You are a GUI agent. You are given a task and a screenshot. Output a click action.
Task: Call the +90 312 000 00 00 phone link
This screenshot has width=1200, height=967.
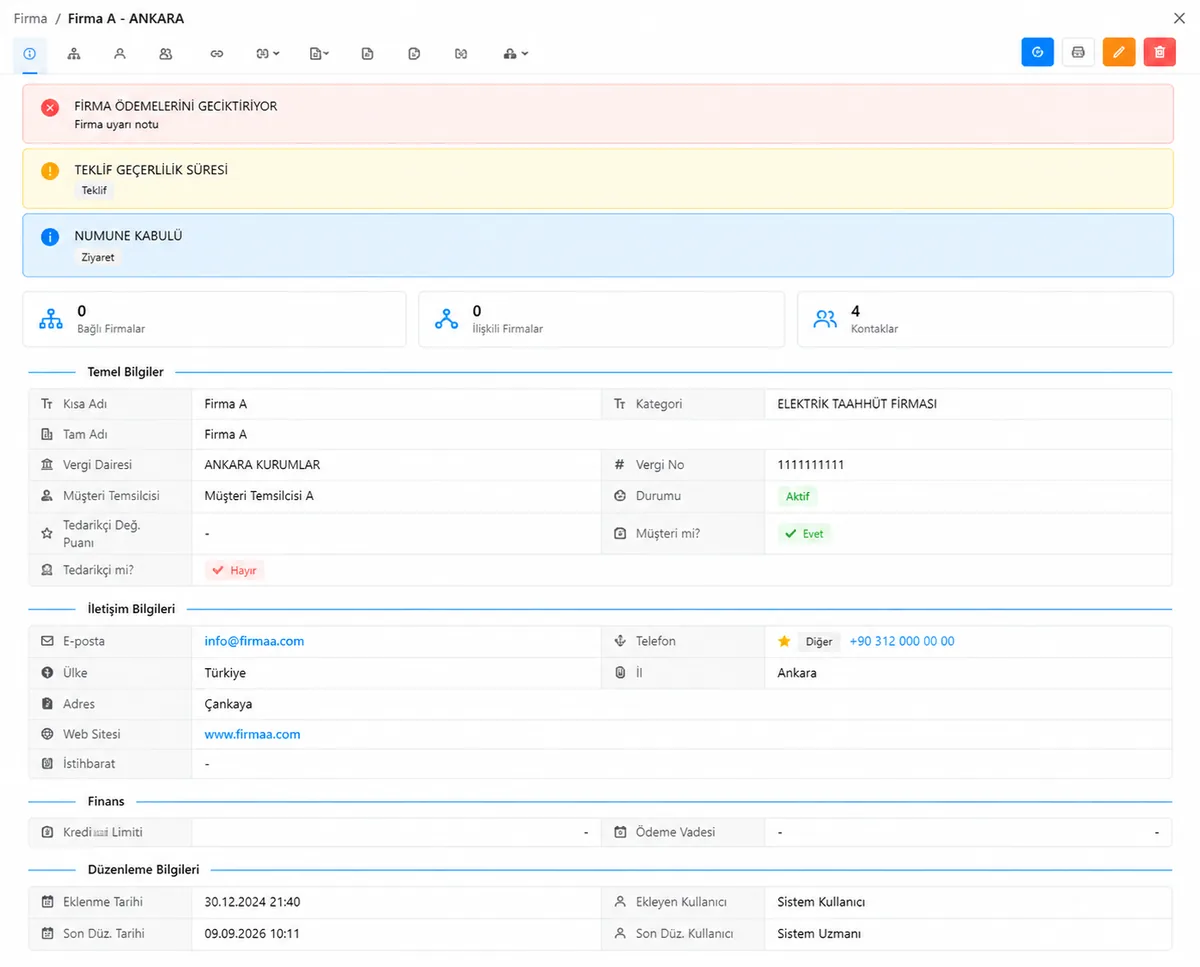[902, 641]
